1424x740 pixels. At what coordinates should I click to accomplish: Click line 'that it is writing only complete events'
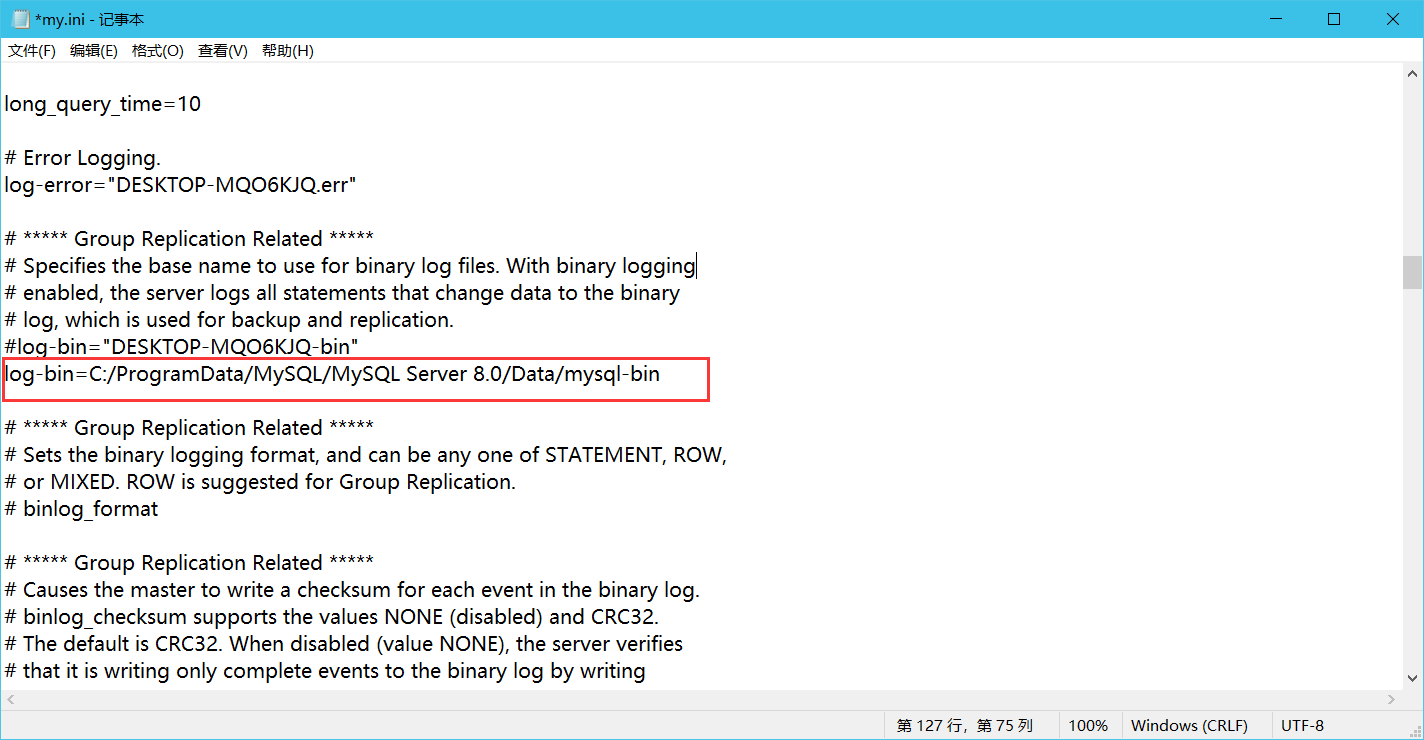[x=325, y=671]
